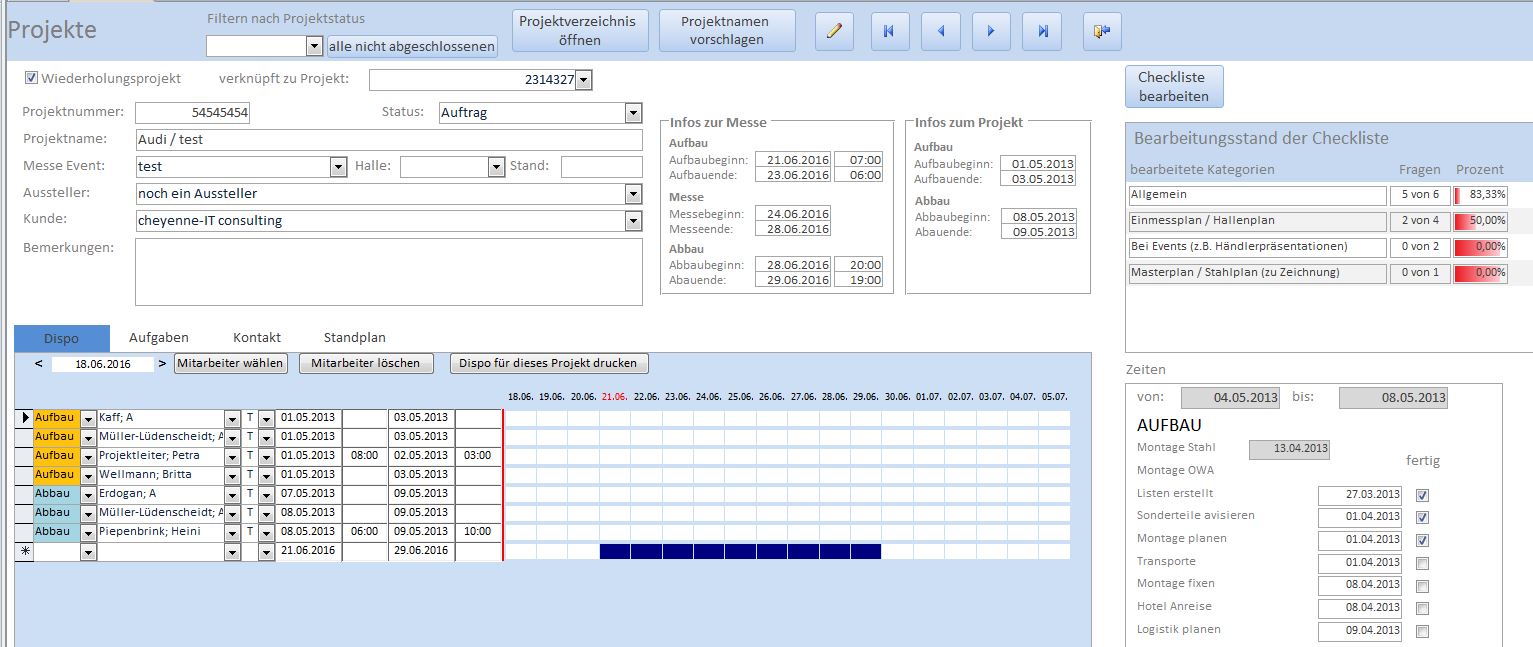Open the Projektstatus filter dropdown
1533x647 pixels.
[314, 46]
